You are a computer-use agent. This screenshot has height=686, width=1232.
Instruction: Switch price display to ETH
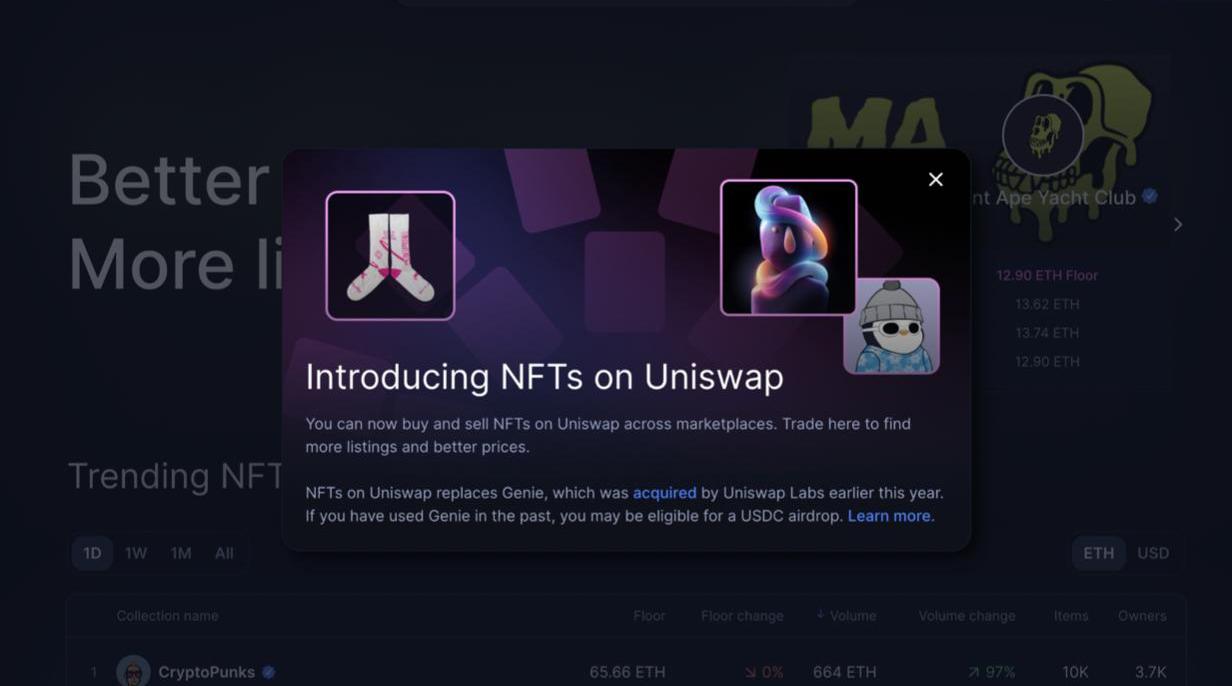point(1098,553)
